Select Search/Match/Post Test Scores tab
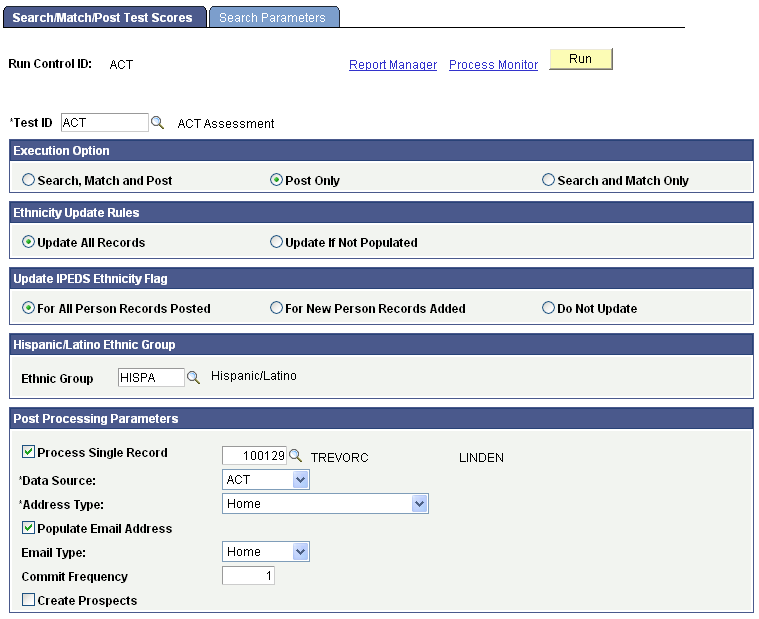The image size is (759, 619). pyautogui.click(x=105, y=17)
